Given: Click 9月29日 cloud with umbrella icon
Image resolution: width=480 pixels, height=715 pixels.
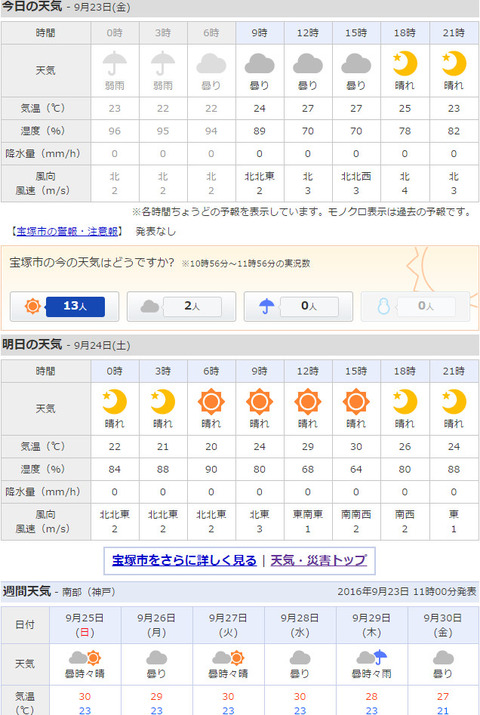Looking at the screenshot, I should pyautogui.click(x=372, y=658).
